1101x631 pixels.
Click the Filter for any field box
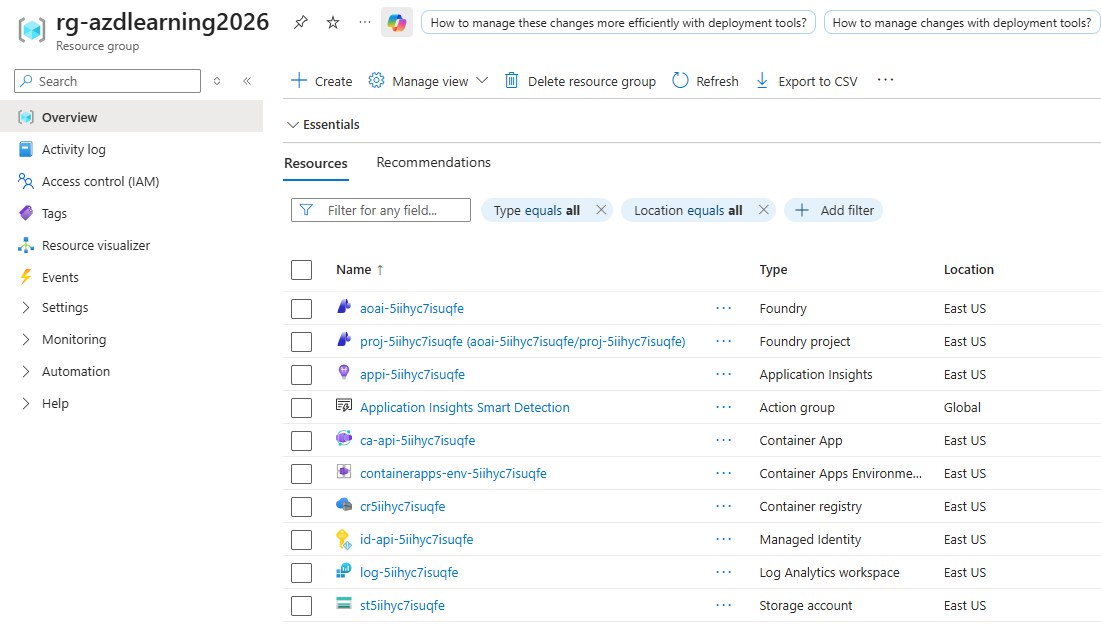(x=381, y=210)
